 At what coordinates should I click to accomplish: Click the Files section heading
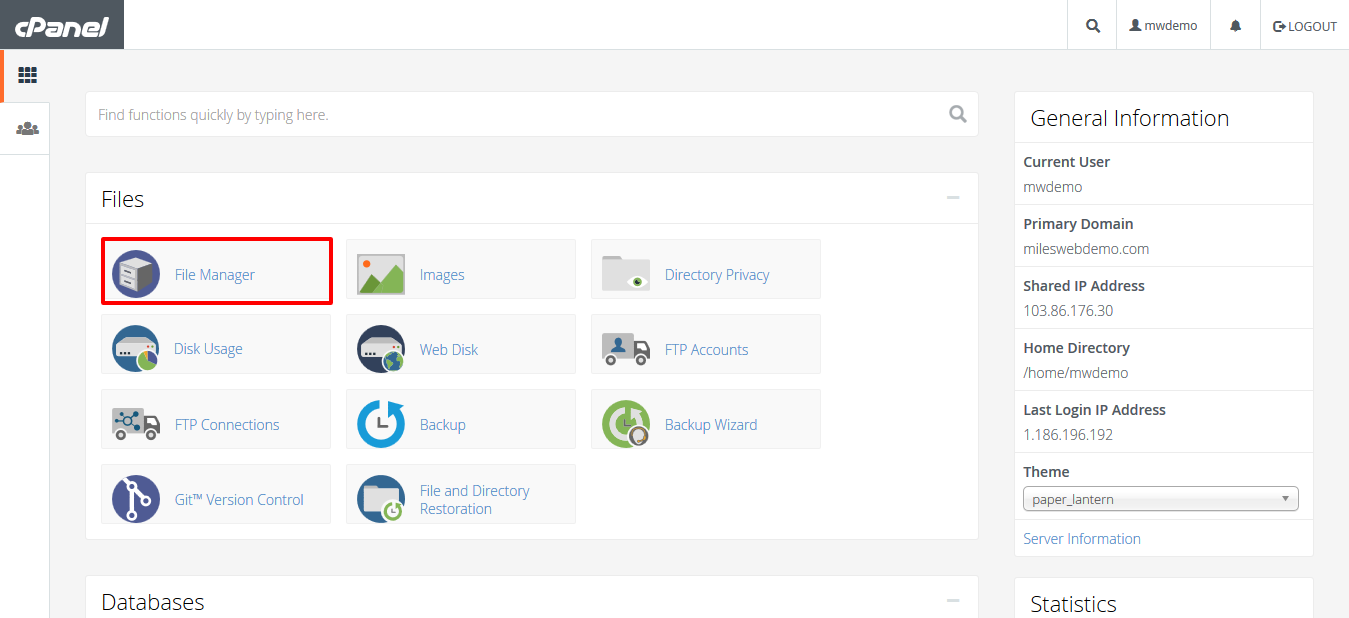[123, 199]
